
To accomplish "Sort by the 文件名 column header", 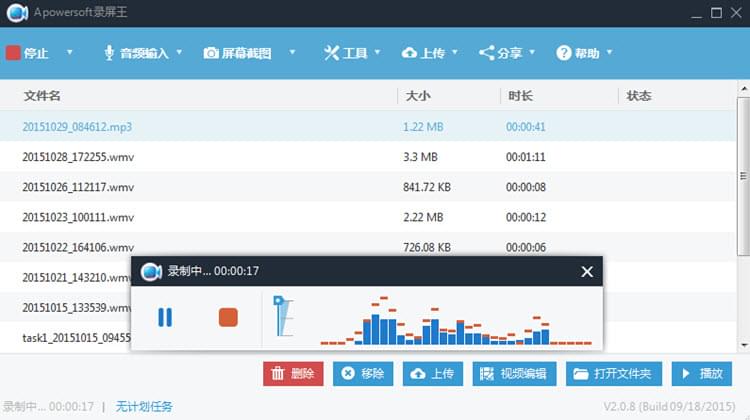I will click(42, 96).
